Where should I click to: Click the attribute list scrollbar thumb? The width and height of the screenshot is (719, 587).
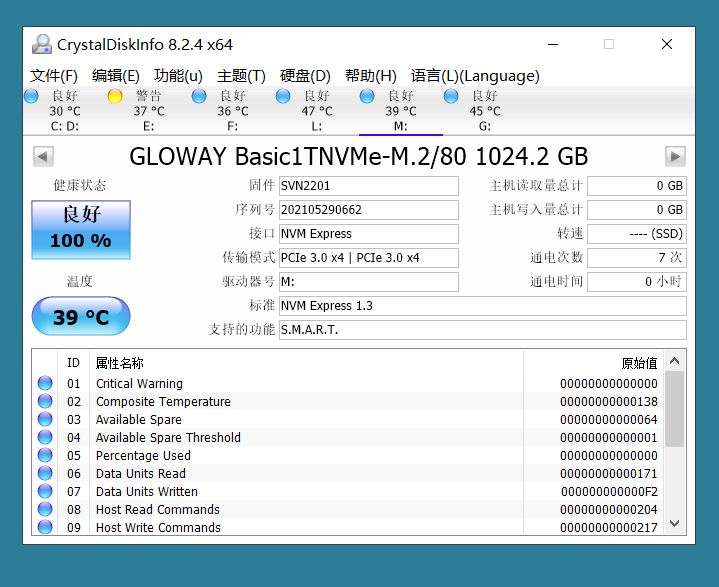[x=675, y=409]
